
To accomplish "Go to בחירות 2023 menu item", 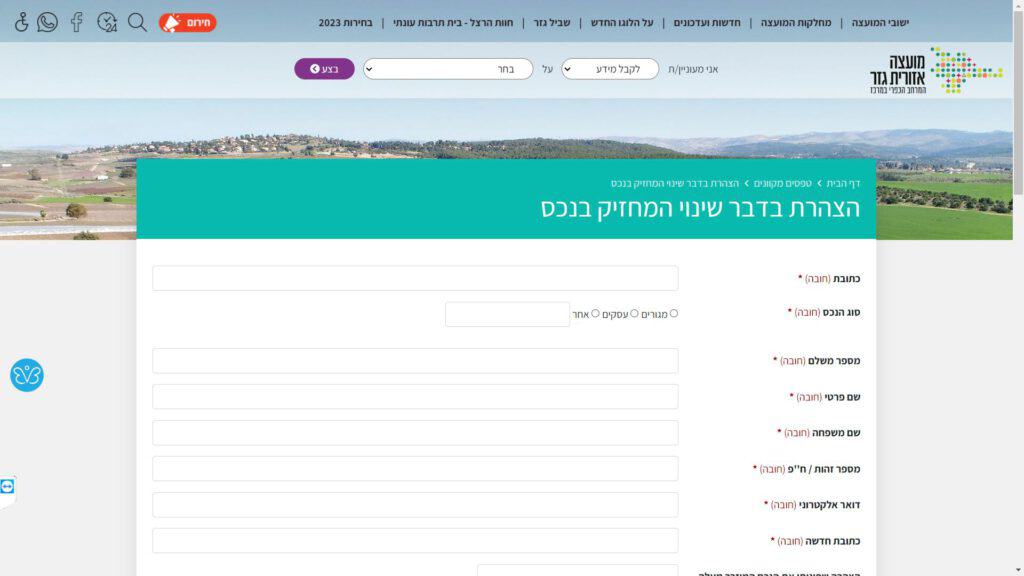I will (346, 23).
